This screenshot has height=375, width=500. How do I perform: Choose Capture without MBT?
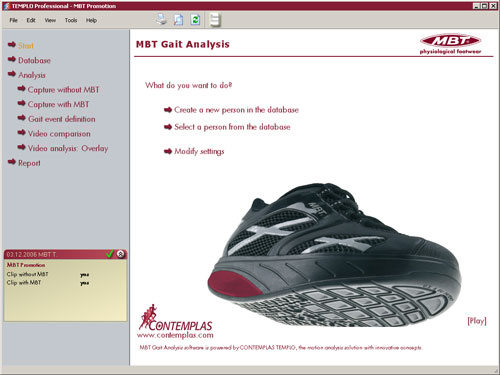[63, 90]
